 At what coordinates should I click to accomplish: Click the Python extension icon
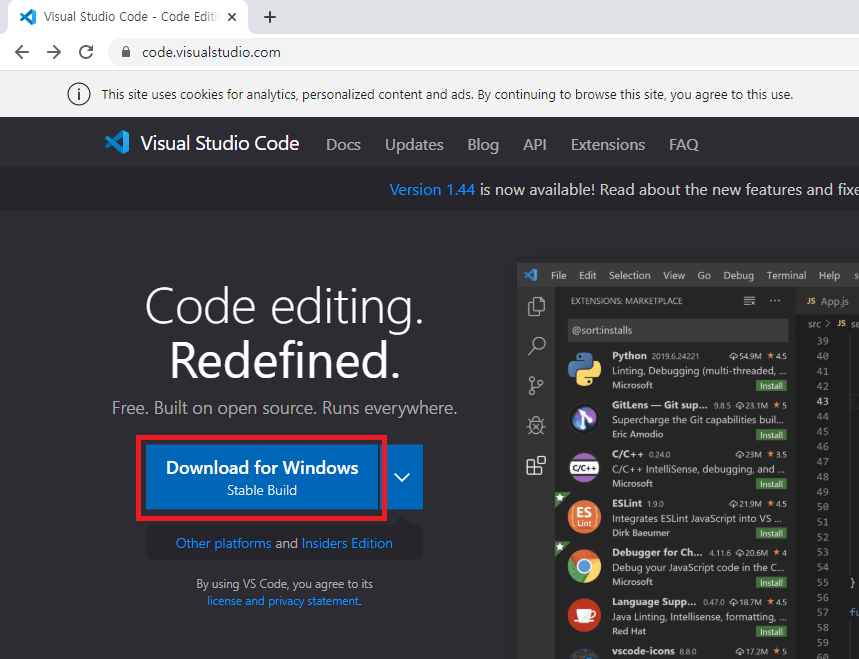click(x=585, y=369)
